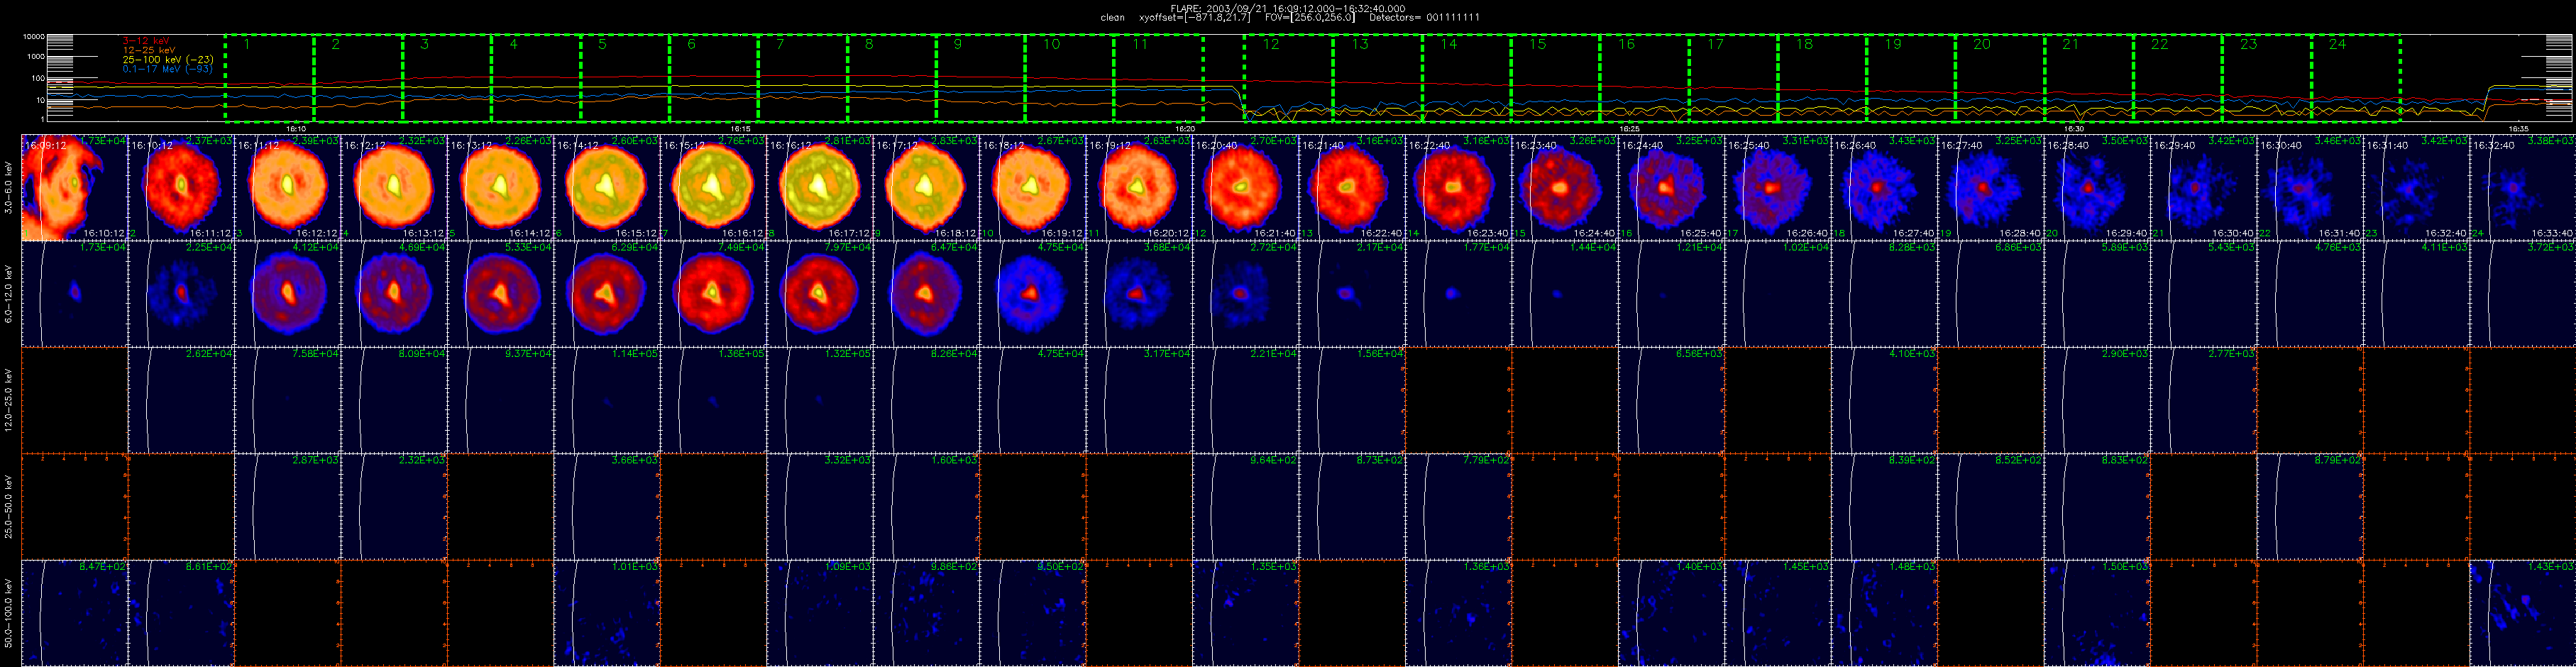Open the 50-100 keV image labeled 1.01E+03
The width and height of the screenshot is (2576, 667).
pyautogui.click(x=608, y=612)
